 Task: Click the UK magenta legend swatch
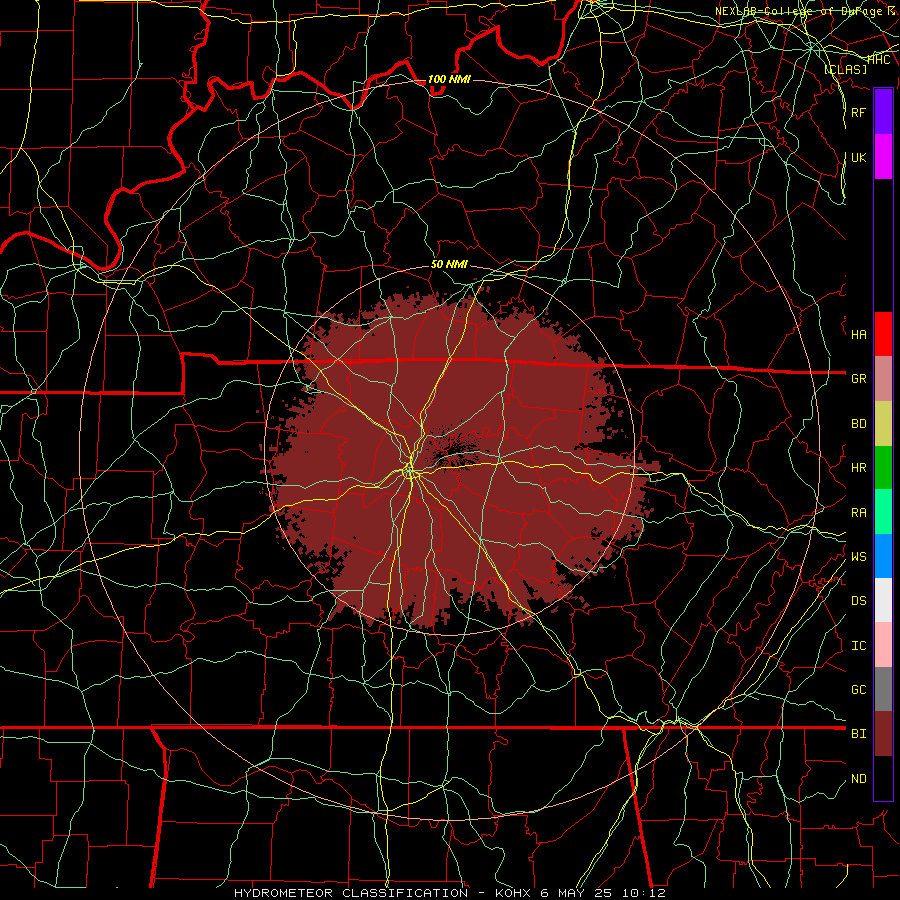click(883, 157)
